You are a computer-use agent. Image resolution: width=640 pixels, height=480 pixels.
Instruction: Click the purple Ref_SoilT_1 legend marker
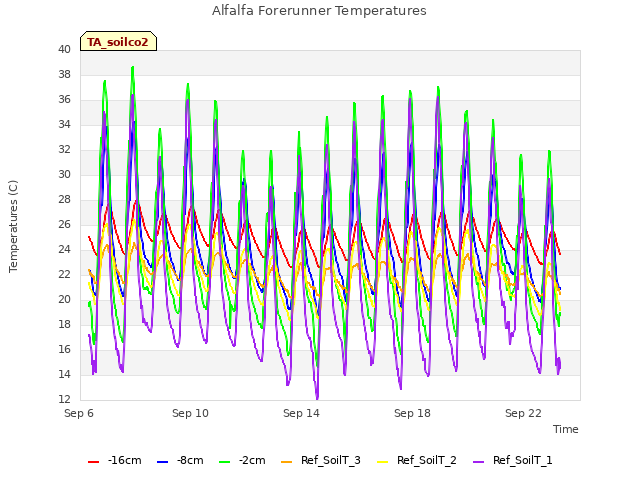pos(478,462)
